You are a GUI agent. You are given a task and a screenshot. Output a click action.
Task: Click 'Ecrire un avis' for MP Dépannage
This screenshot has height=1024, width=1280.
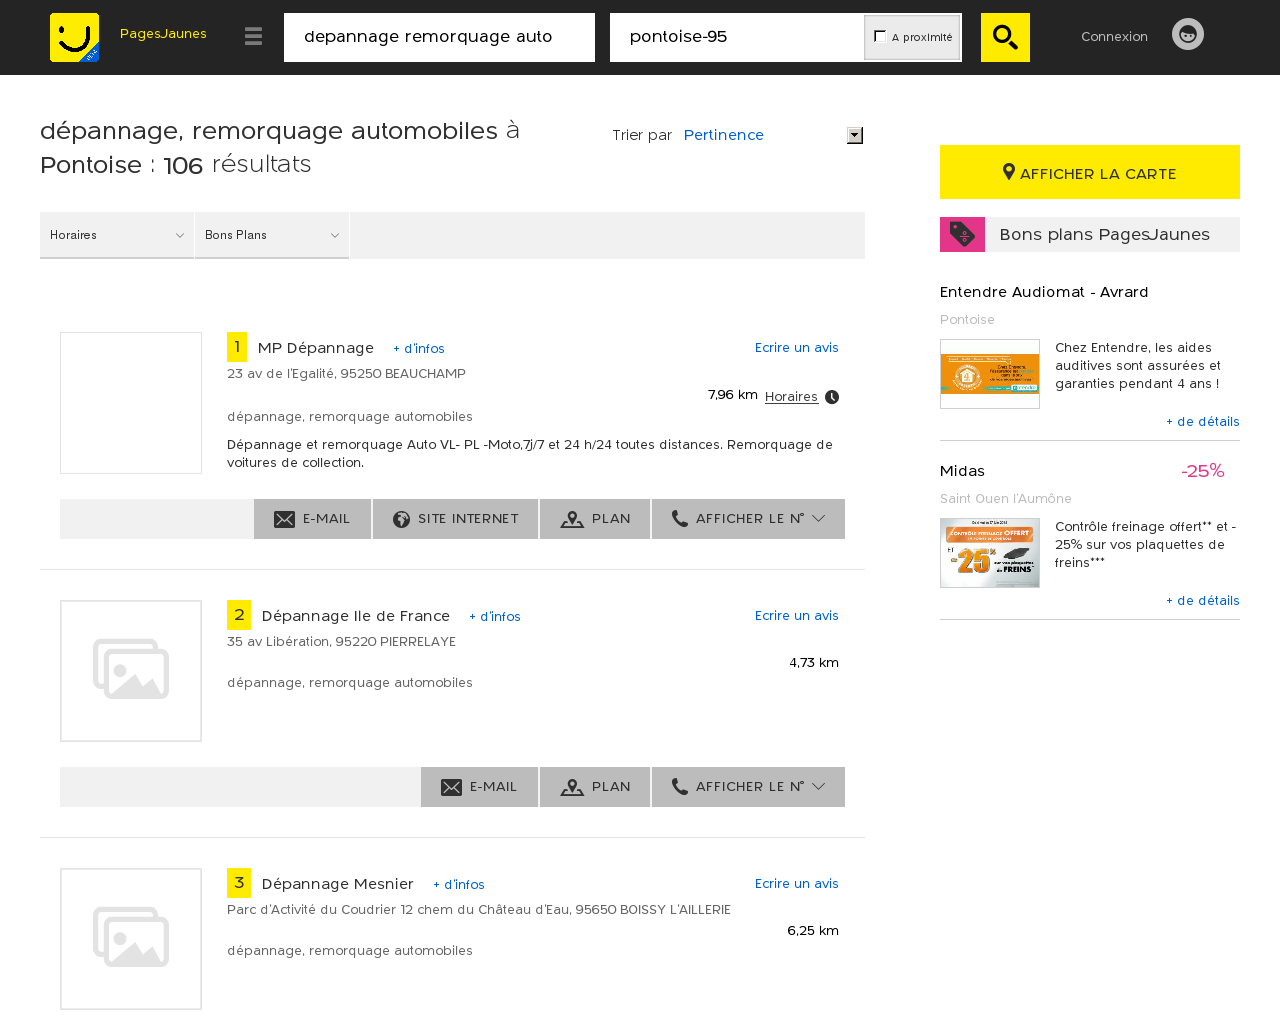click(797, 348)
